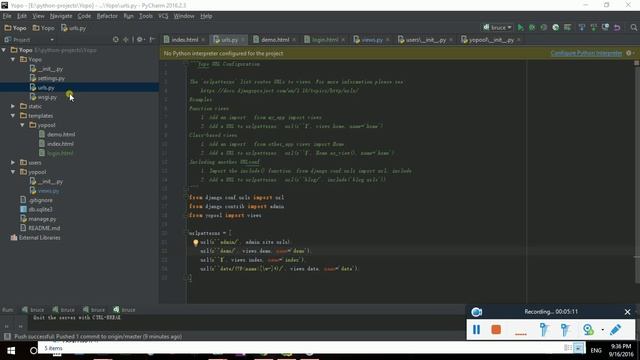Click the Hide Project panel icon
Screen dimensions: 640x360
[x=152, y=40]
